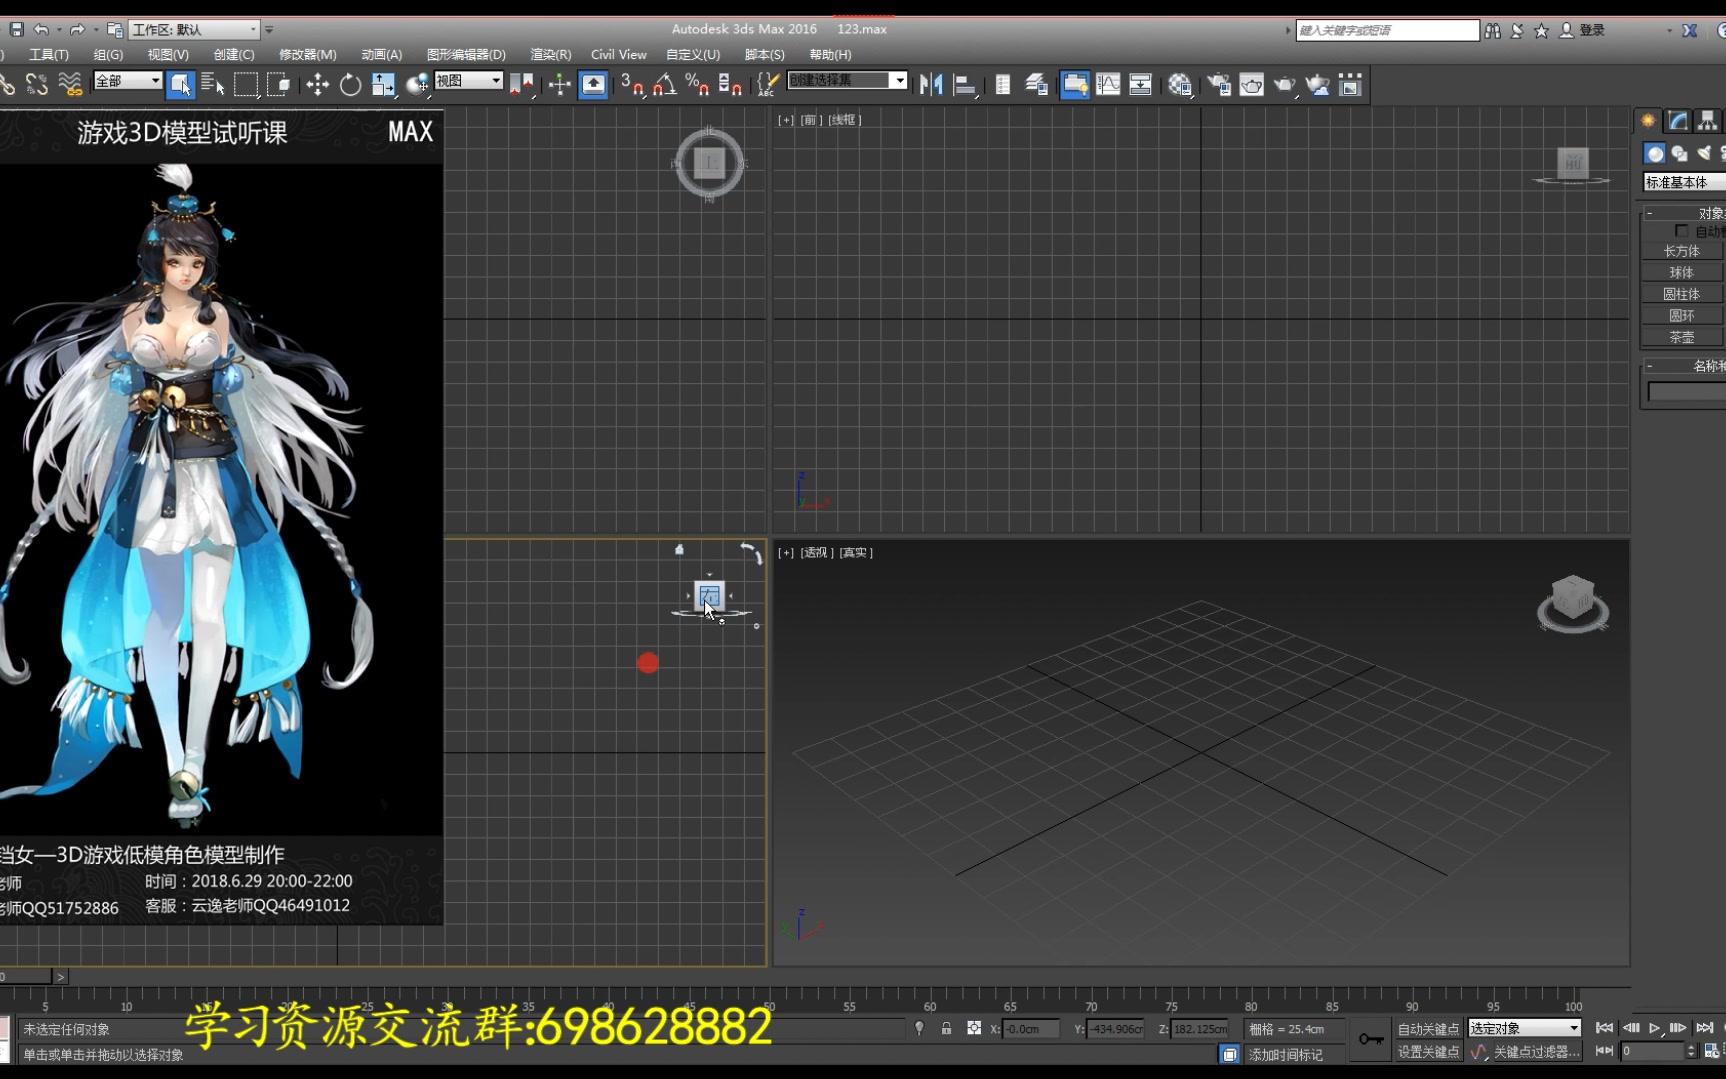Viewport: 1726px width, 1079px height.
Task: Click the Play Animation button
Action: [1655, 1028]
